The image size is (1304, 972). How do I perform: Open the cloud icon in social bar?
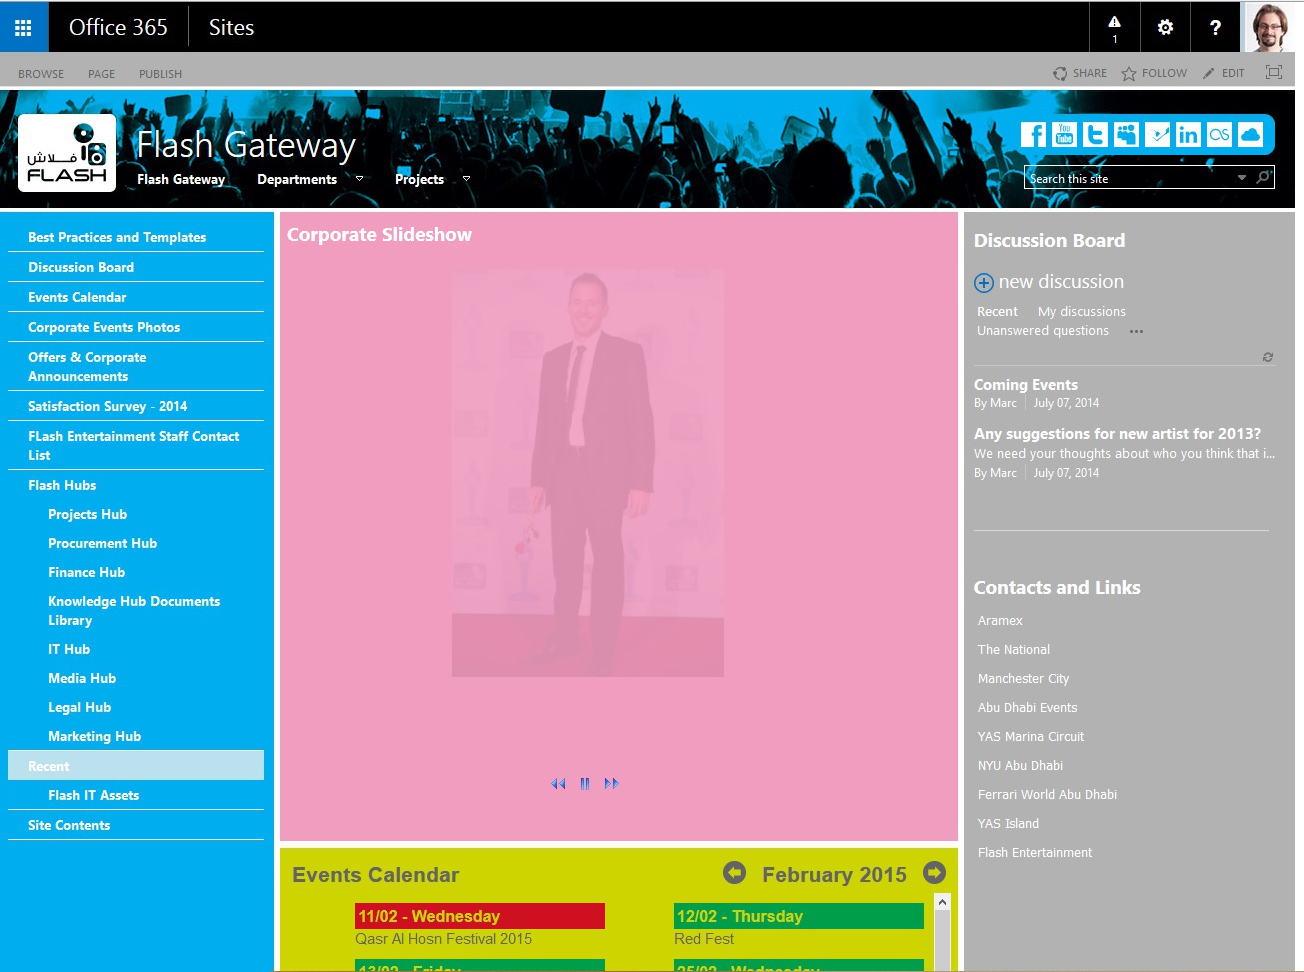1250,135
